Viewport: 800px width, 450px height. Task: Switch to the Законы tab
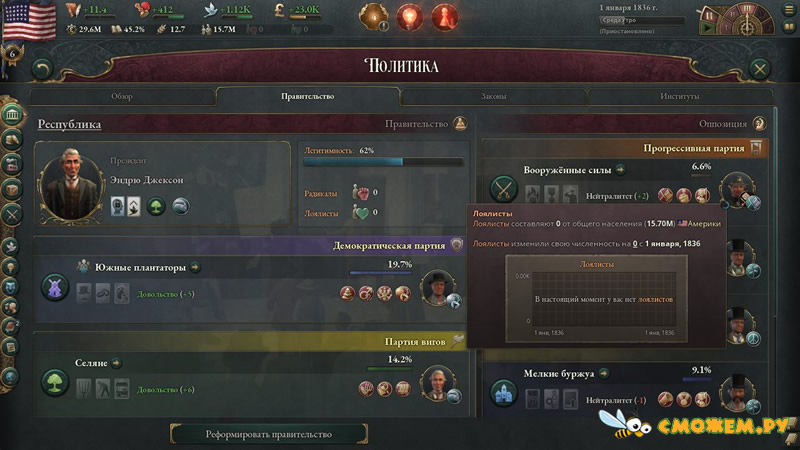click(x=493, y=96)
